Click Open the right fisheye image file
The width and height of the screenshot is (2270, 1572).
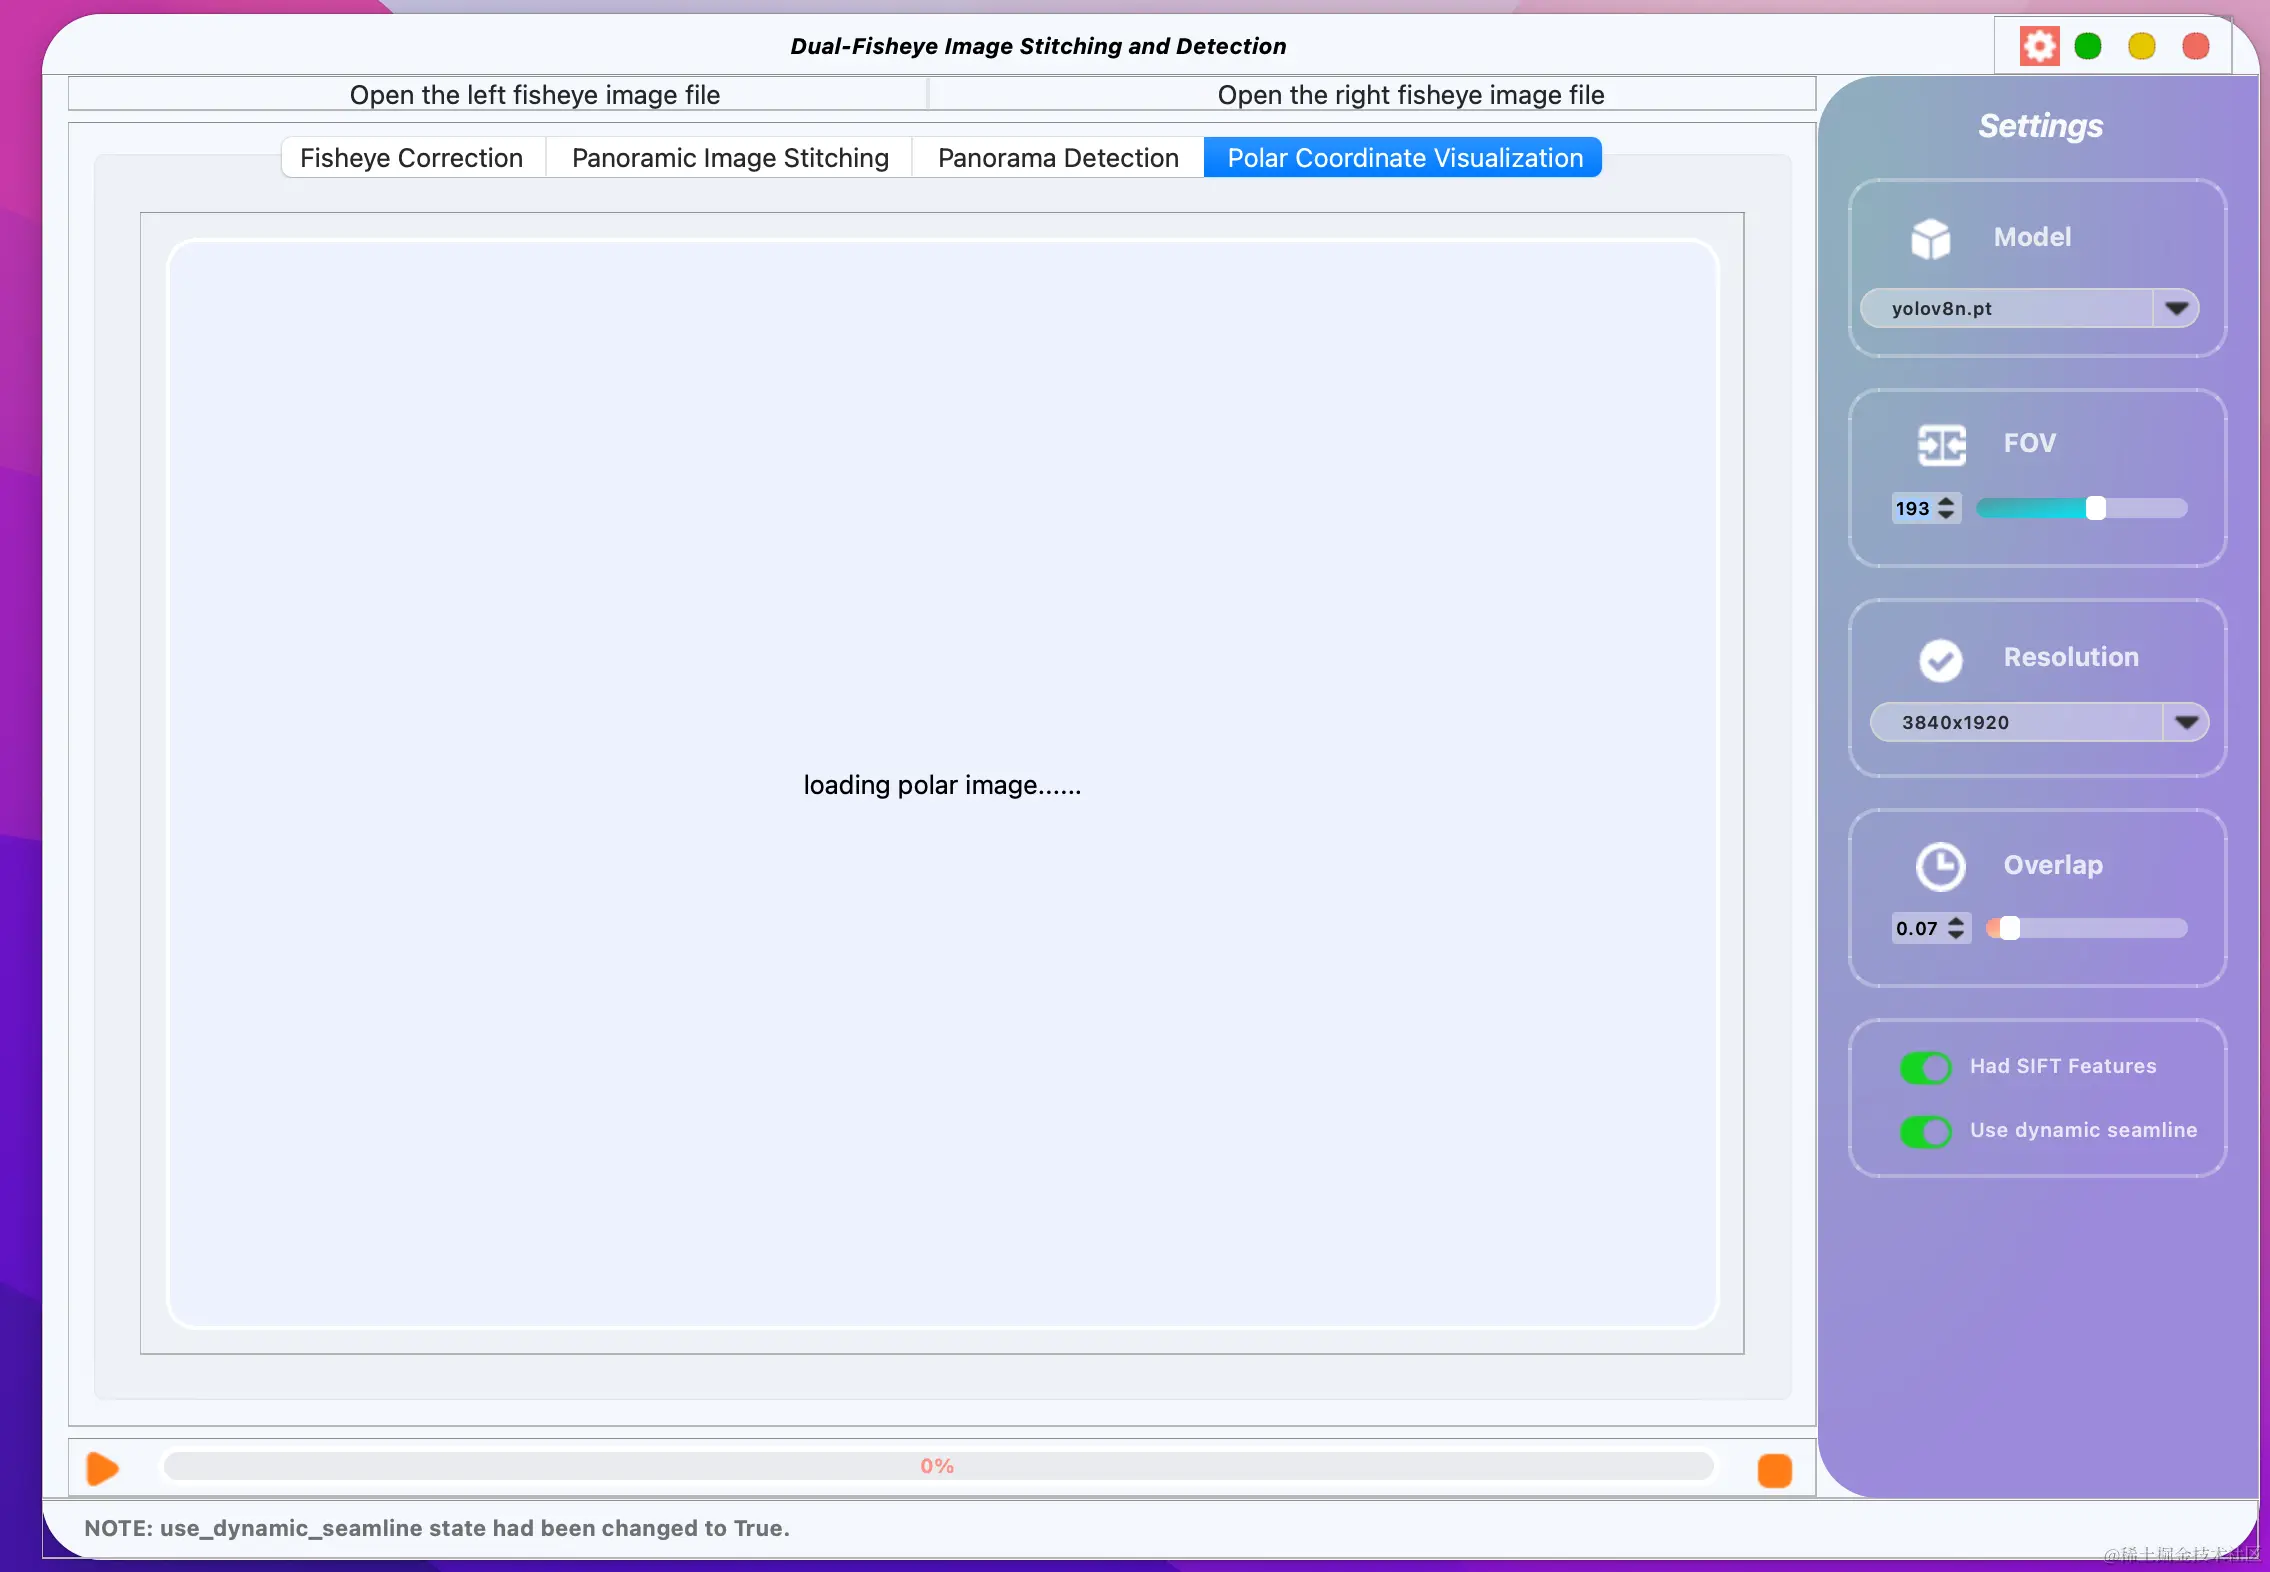tap(1410, 95)
